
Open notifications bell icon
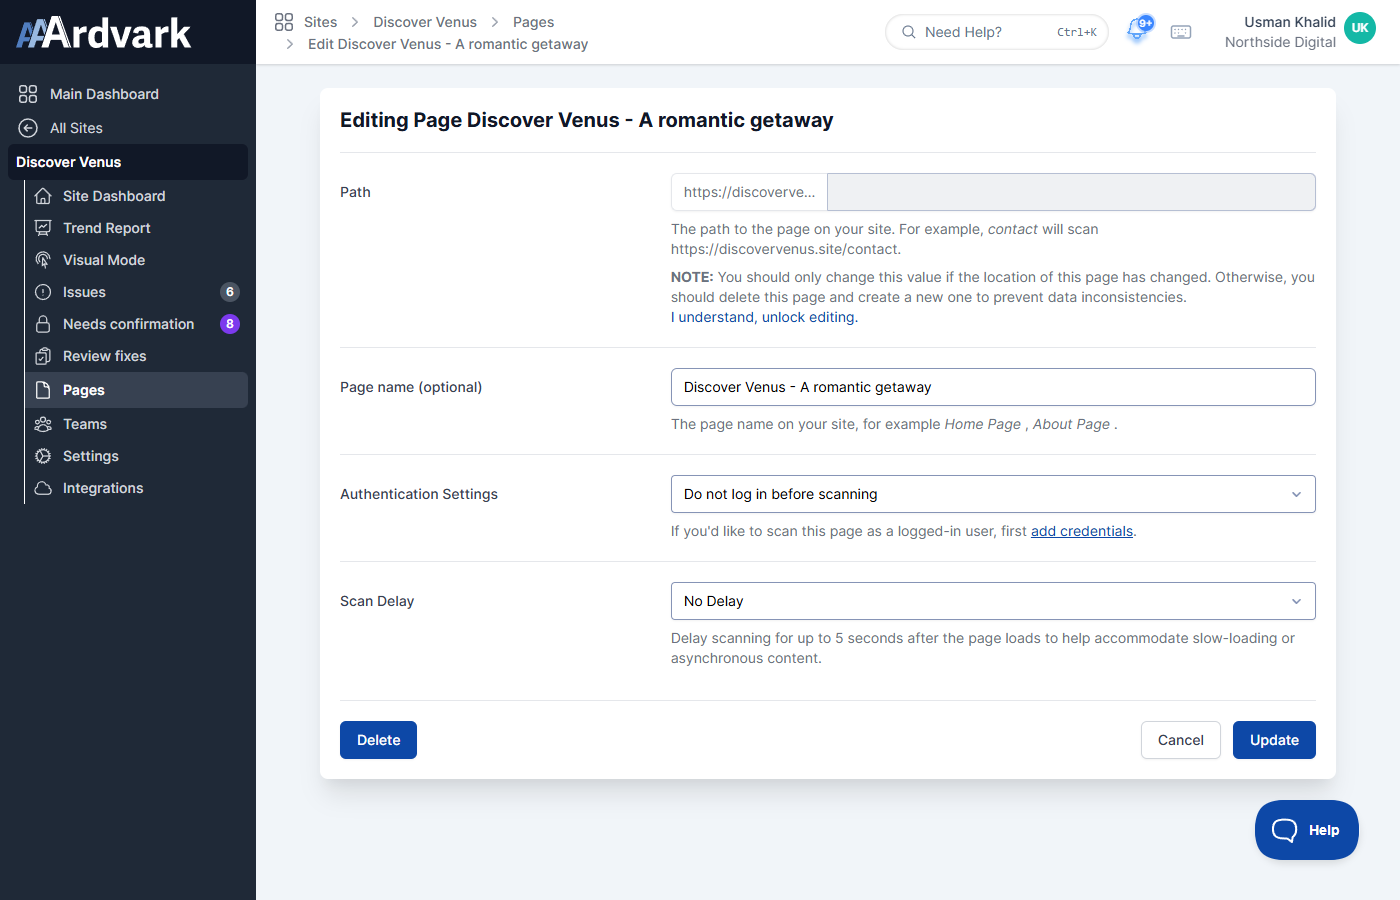pyautogui.click(x=1138, y=30)
